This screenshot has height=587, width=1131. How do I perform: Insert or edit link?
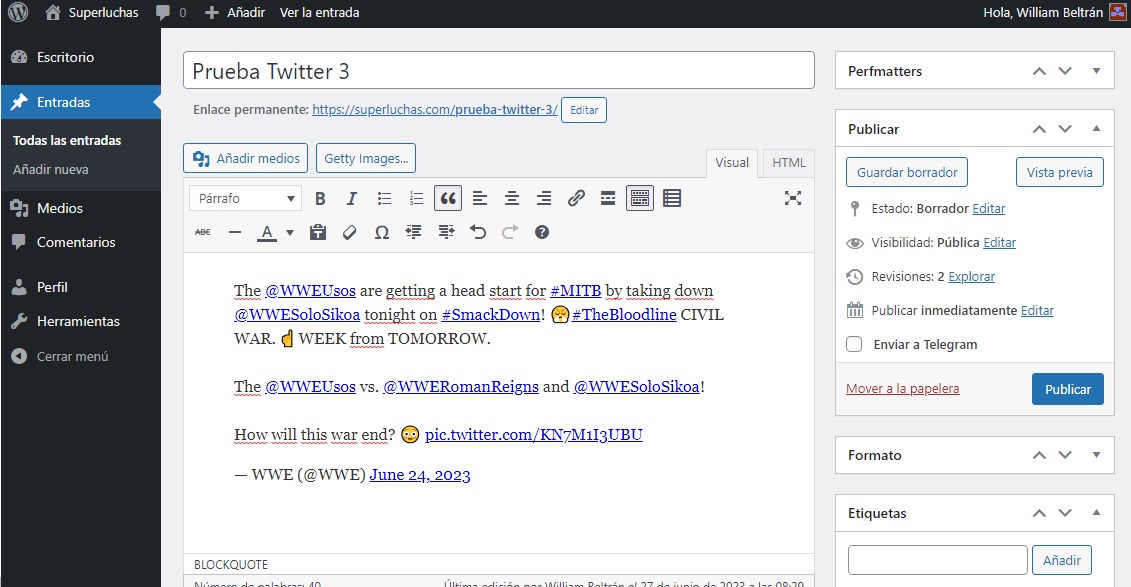click(576, 198)
